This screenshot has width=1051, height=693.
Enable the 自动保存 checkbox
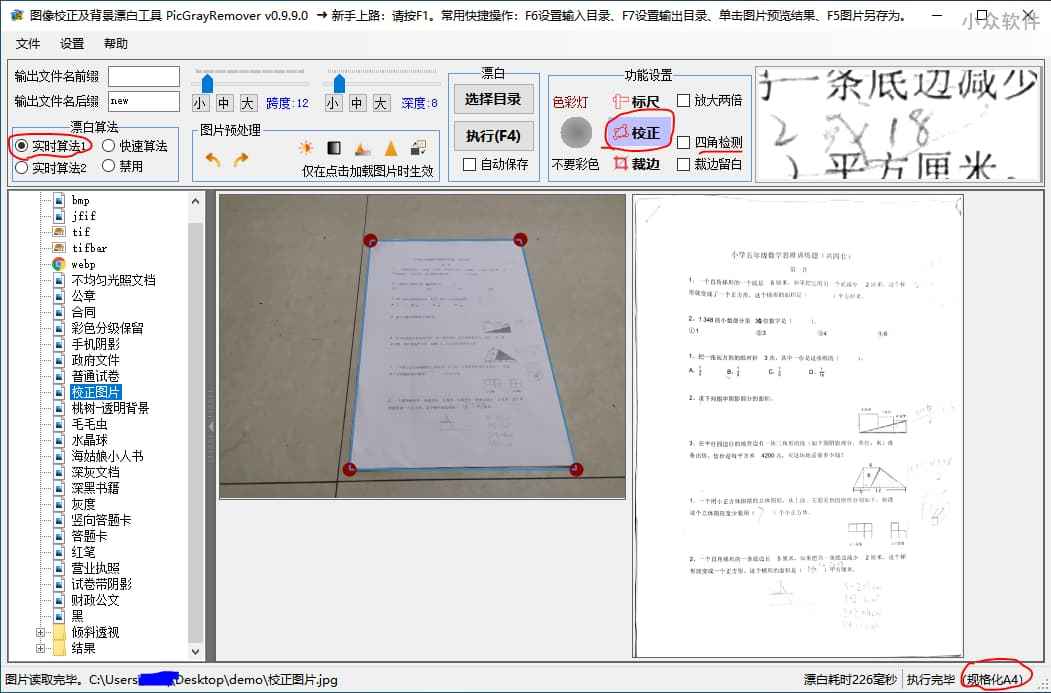point(470,164)
